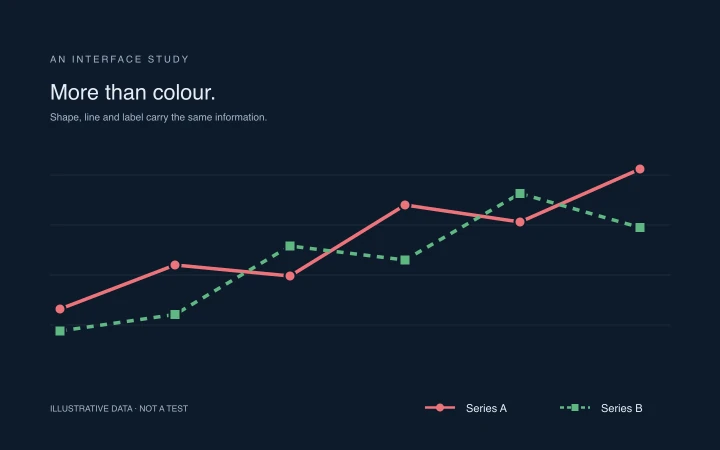Image resolution: width=720 pixels, height=450 pixels.
Task: Click the last Series B square marker
Action: coord(640,228)
